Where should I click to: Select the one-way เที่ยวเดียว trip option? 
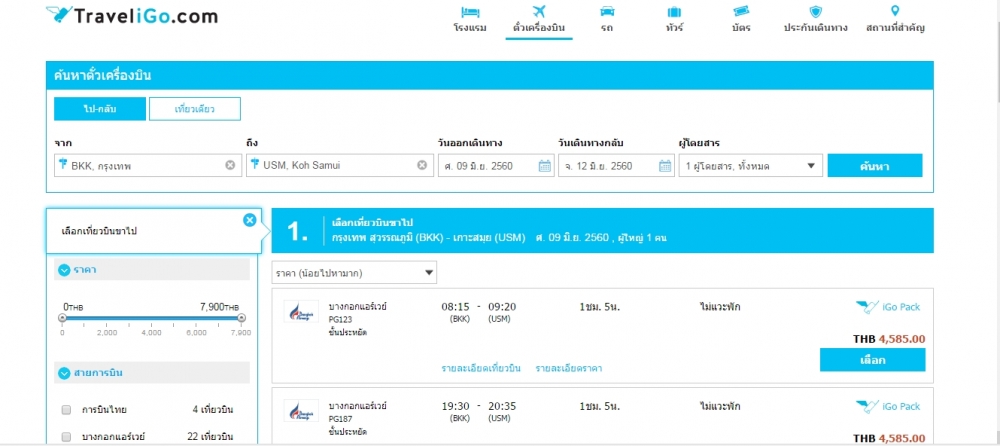click(194, 108)
